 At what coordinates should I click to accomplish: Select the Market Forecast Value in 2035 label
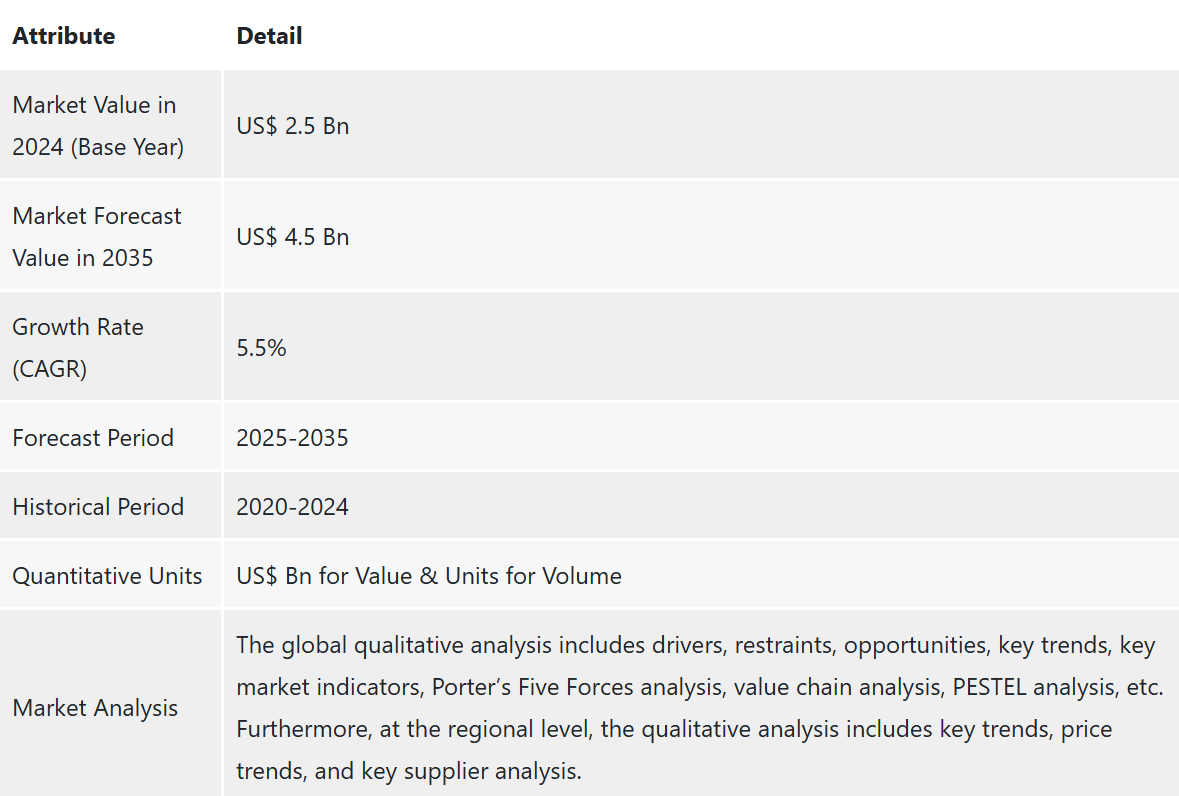(97, 237)
